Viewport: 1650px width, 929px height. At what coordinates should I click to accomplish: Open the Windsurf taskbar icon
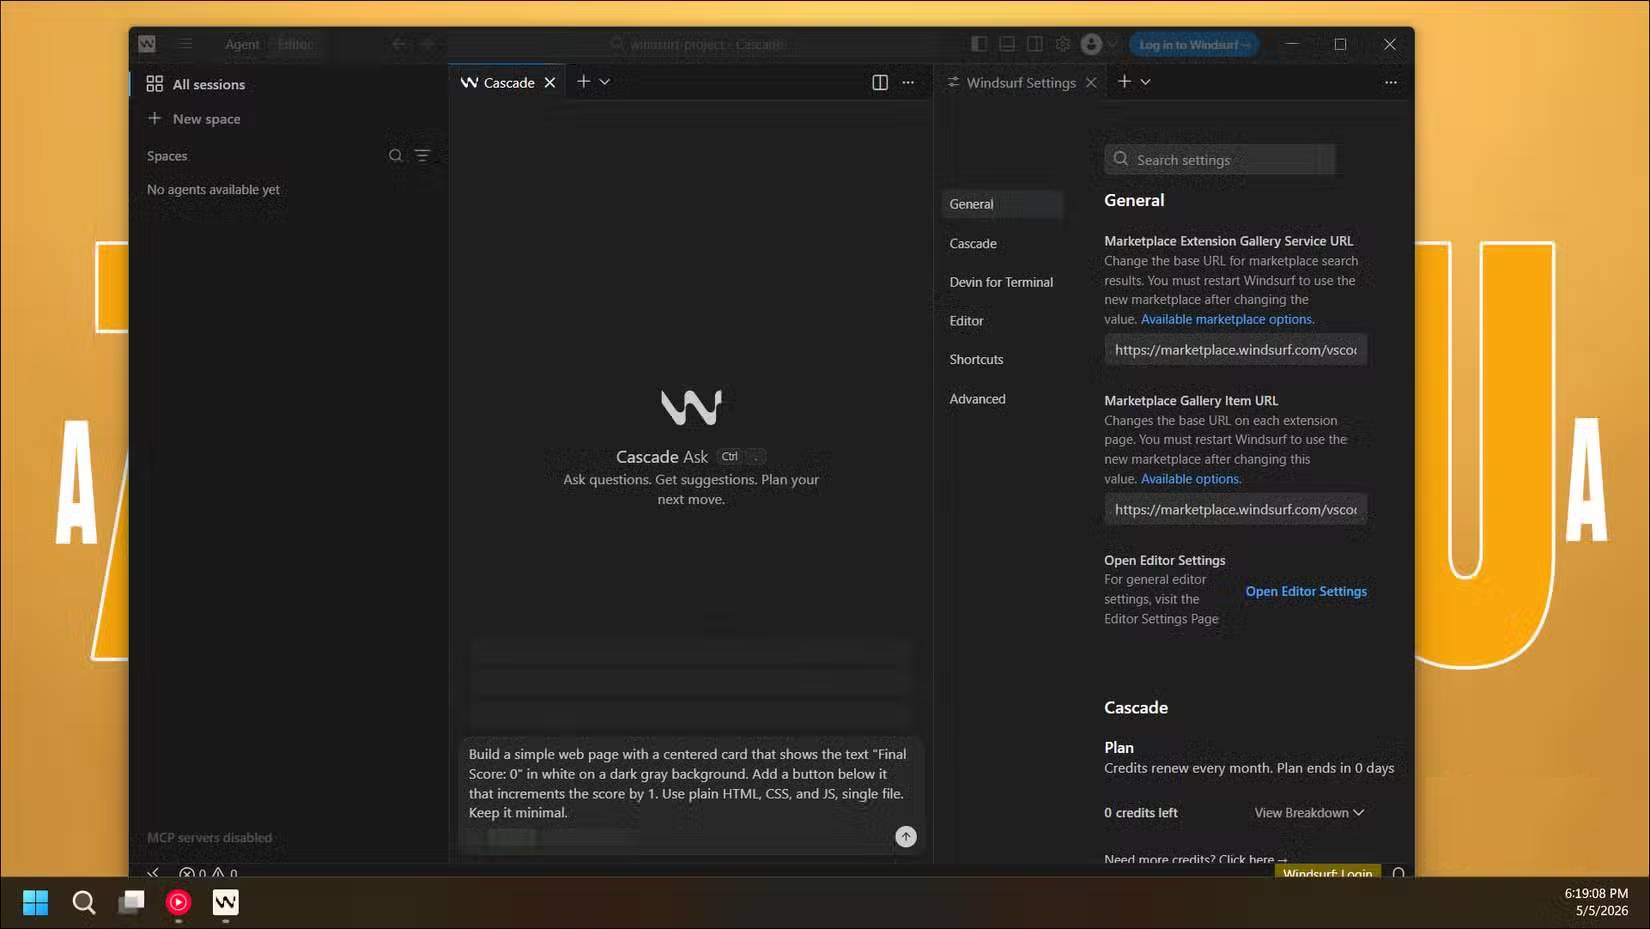pyautogui.click(x=226, y=903)
